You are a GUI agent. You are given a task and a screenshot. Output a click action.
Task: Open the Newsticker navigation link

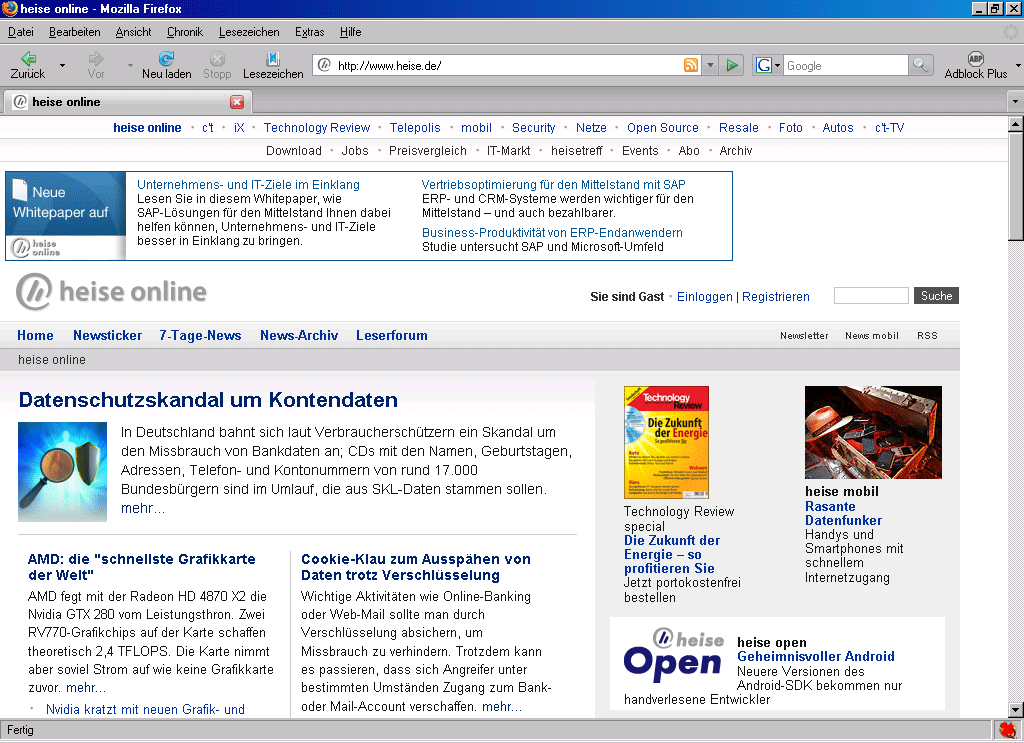point(108,335)
